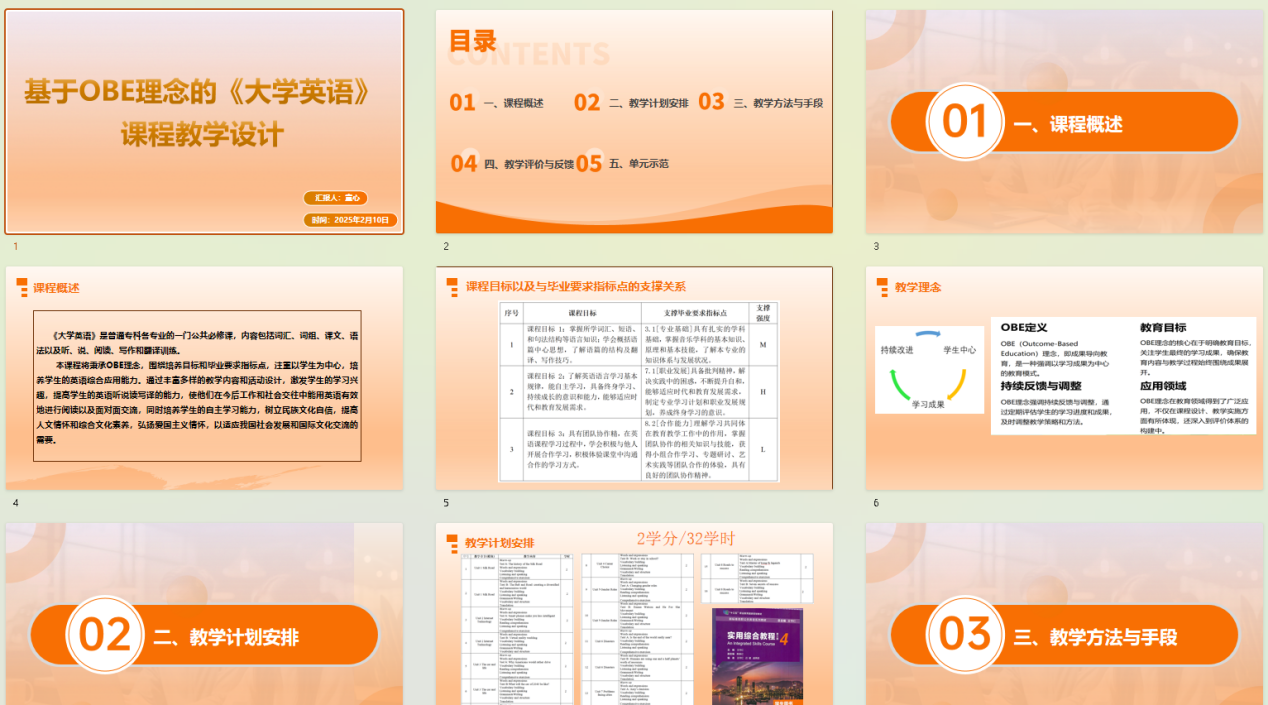Click the 2学分/32学时 text on slide 8

pyautogui.click(x=685, y=538)
